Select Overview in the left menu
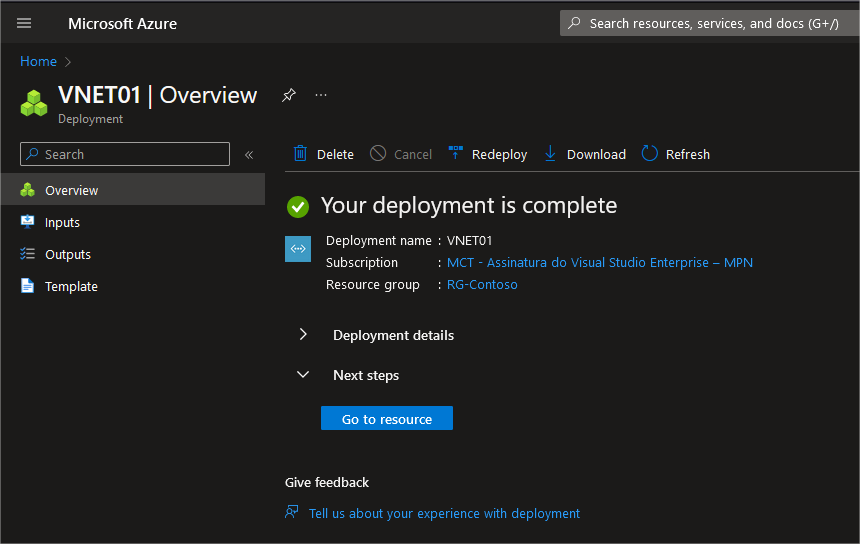Screen dimensions: 860x544 click(133, 190)
